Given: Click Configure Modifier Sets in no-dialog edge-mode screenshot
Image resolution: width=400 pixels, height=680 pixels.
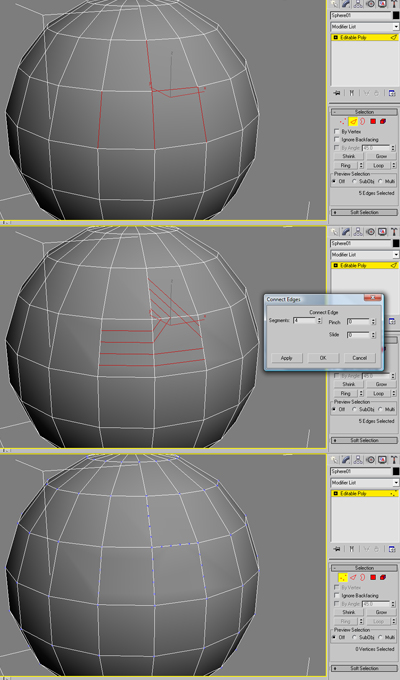Looking at the screenshot, I should click(x=392, y=93).
